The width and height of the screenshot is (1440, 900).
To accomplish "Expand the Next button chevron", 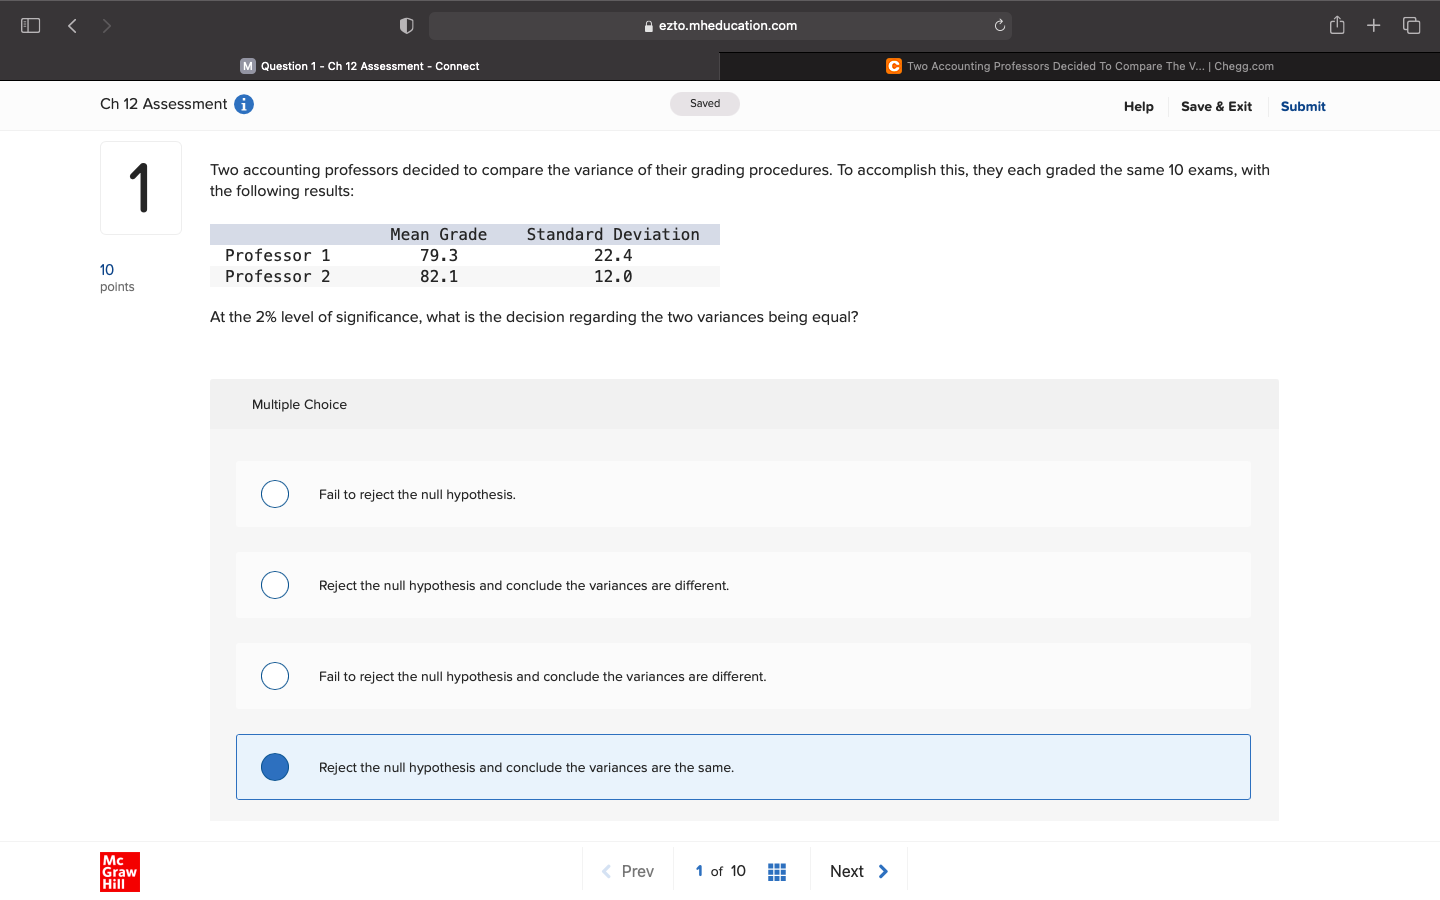I will pos(884,871).
